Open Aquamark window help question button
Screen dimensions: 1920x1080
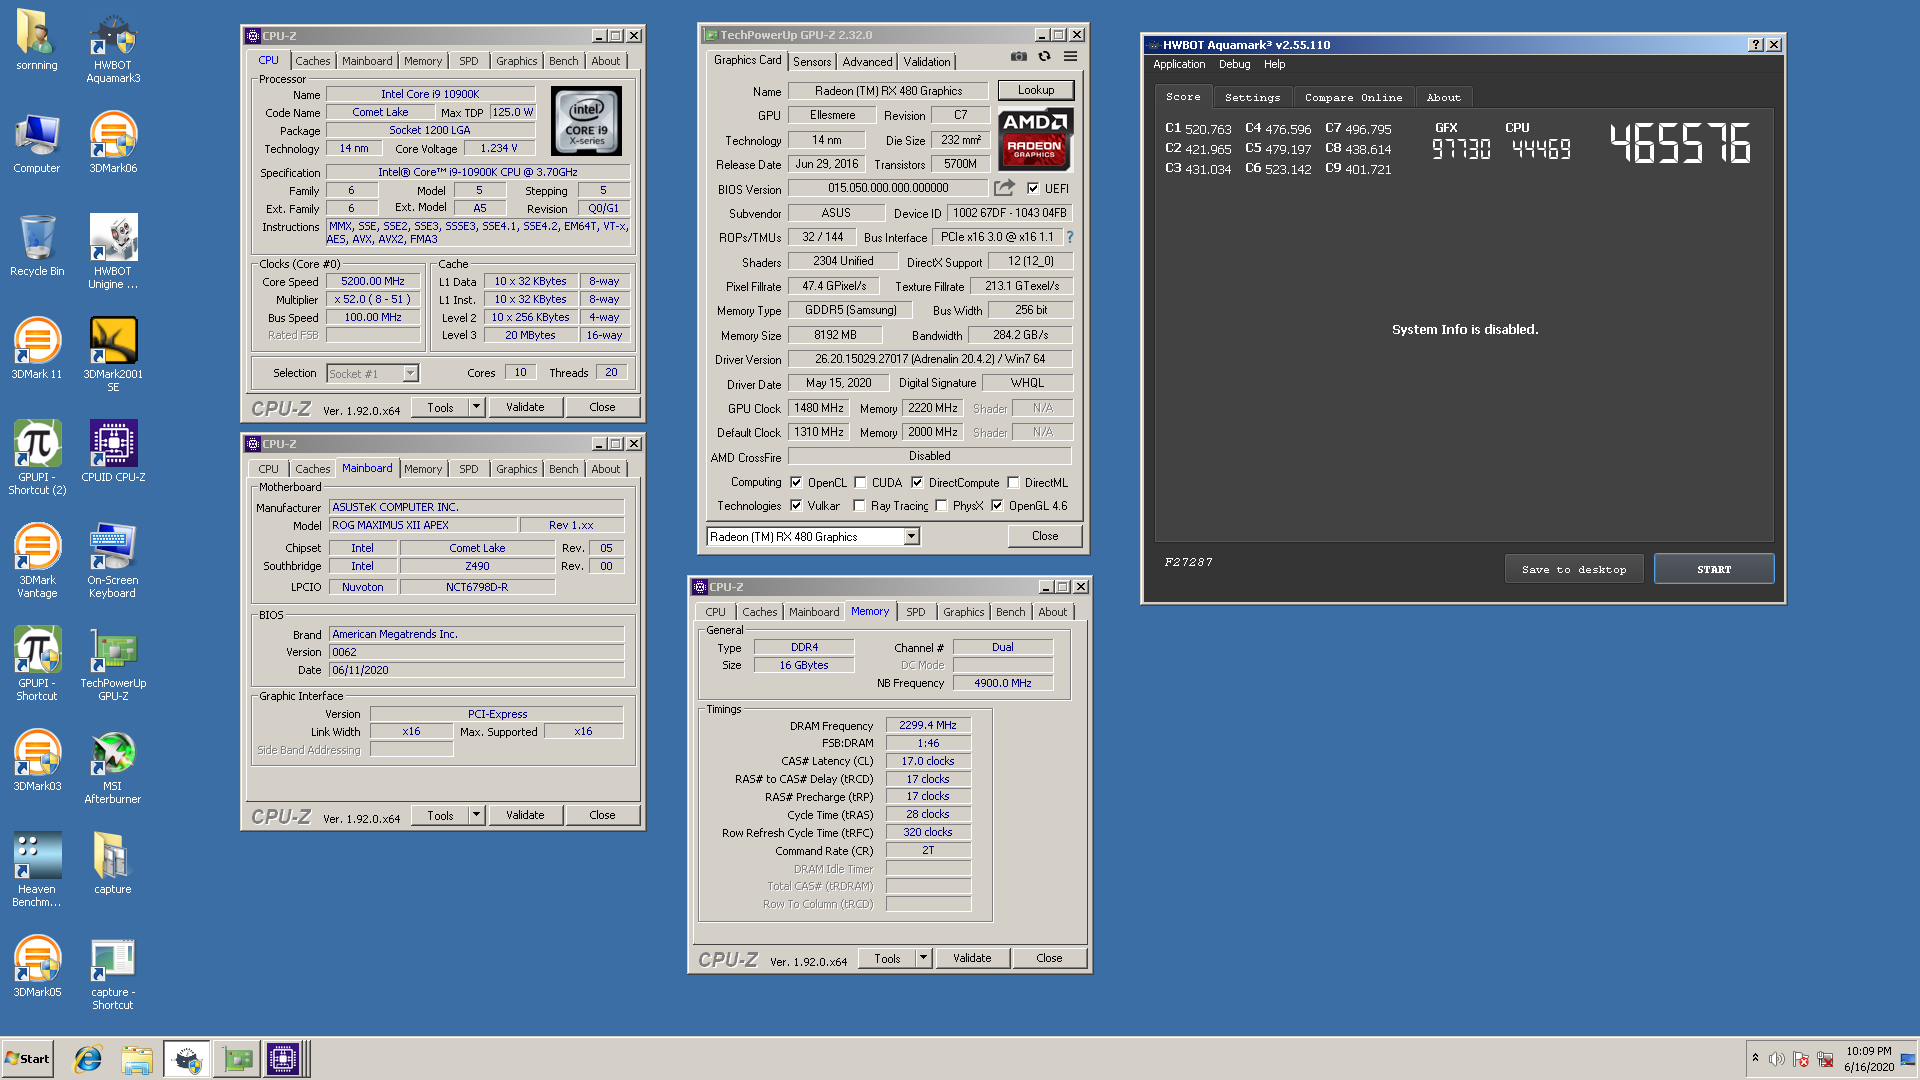[x=1756, y=45]
